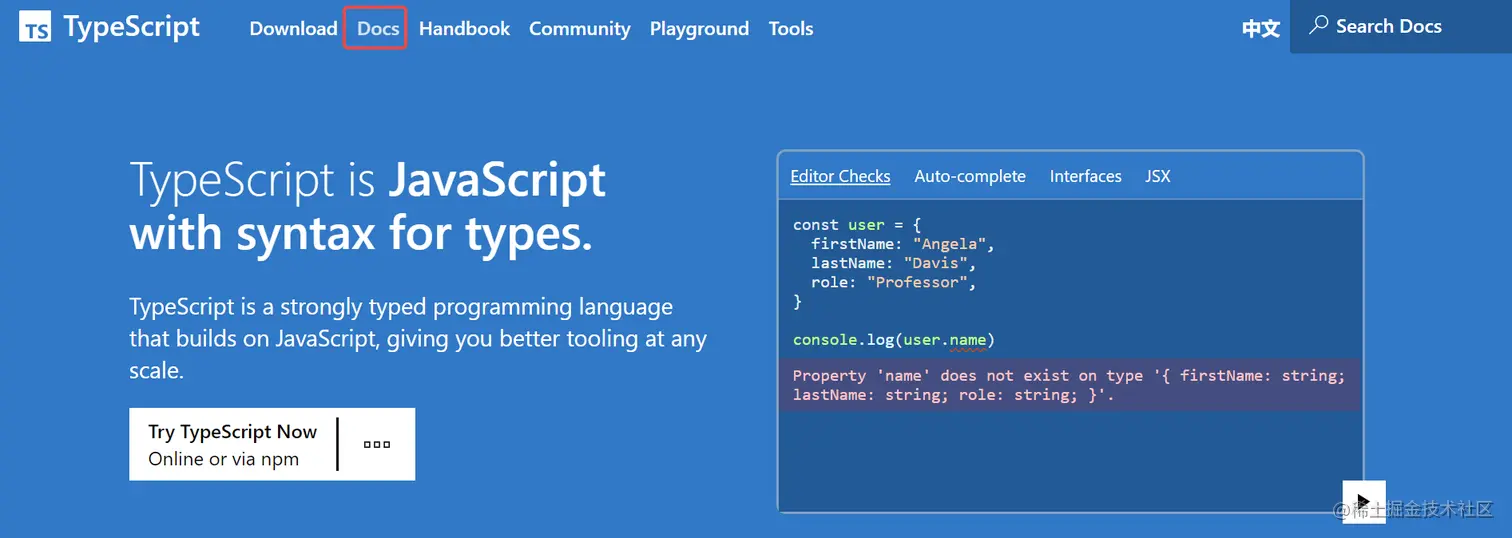The width and height of the screenshot is (1512, 538).
Task: Click the play button on the code demo
Action: (x=1363, y=501)
